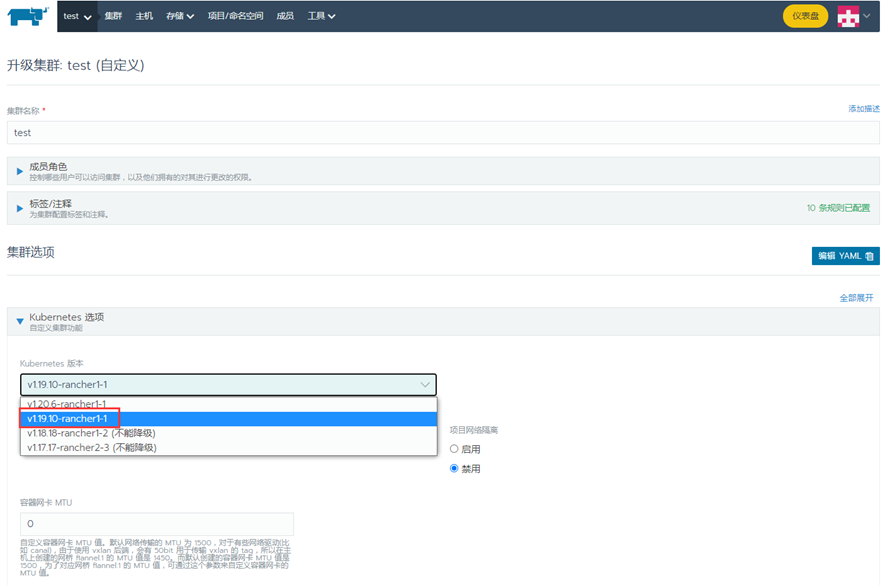Select v1.19.10-rancher1-1 version option
The width and height of the screenshot is (890, 585).
click(x=228, y=419)
